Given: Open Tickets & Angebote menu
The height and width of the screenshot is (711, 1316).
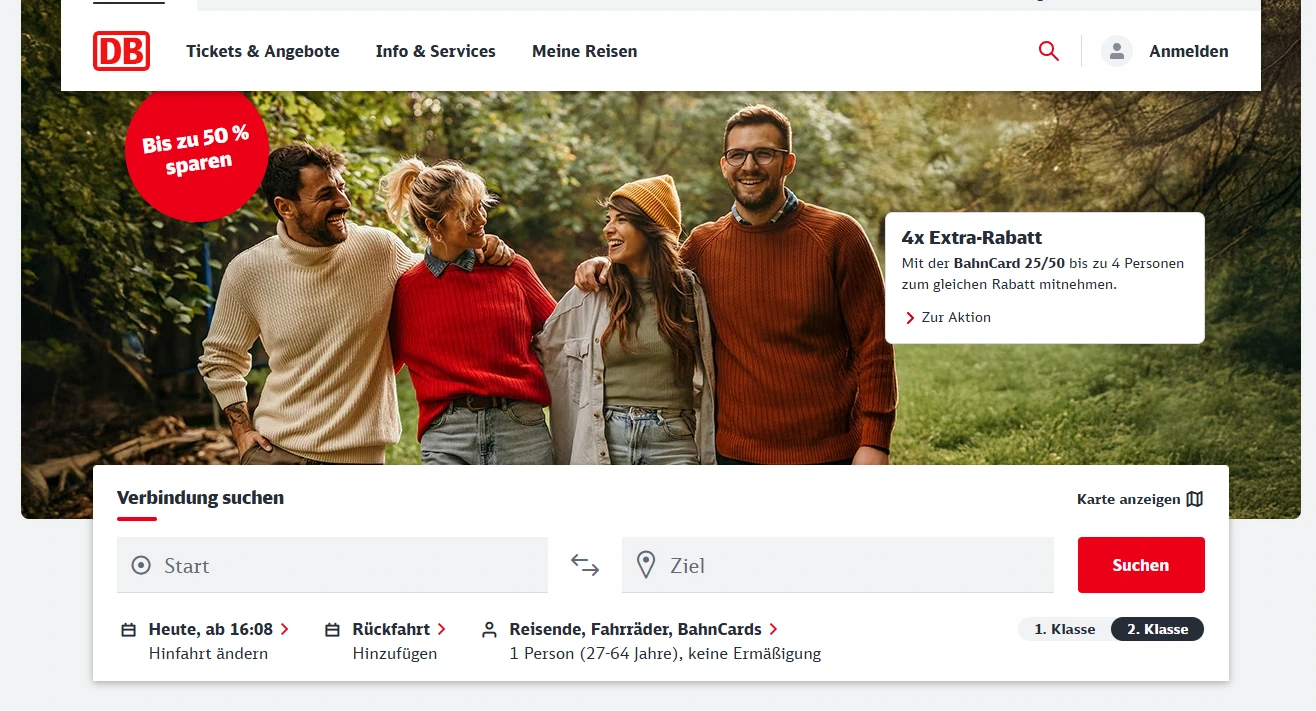Looking at the screenshot, I should click(263, 51).
